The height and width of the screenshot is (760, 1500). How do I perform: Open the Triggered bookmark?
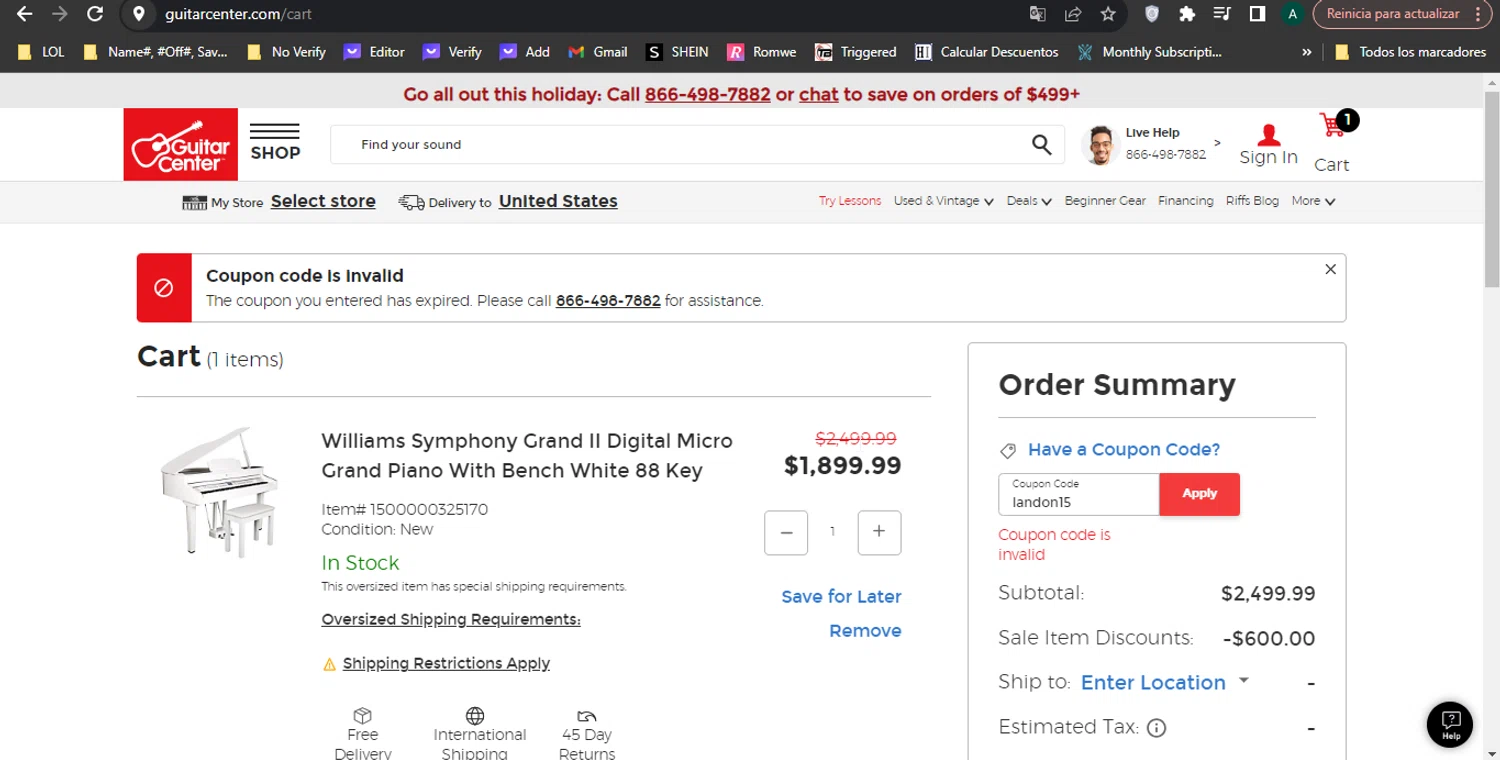856,52
